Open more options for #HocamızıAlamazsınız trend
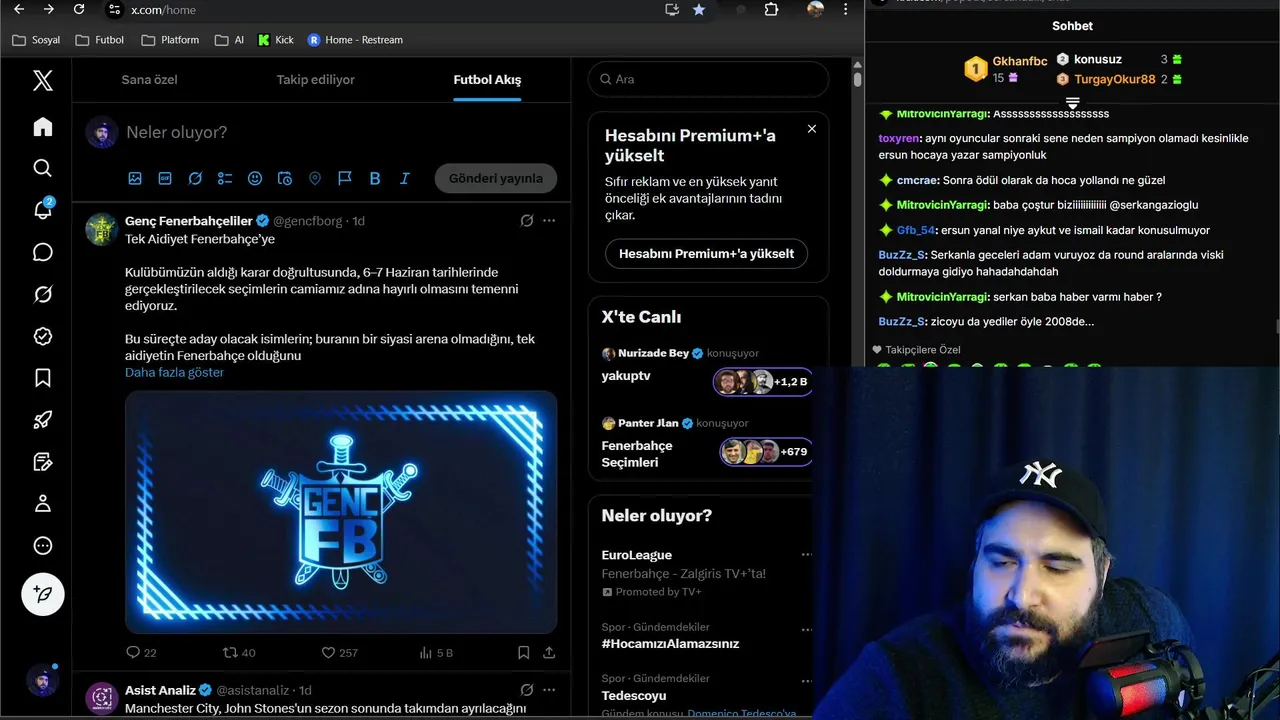 coord(807,629)
